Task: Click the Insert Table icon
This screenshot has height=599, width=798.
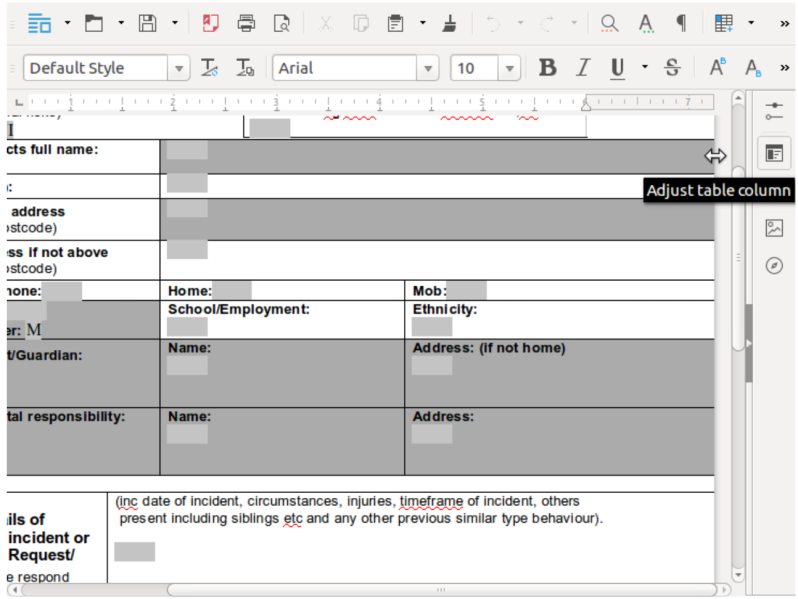Action: point(724,23)
